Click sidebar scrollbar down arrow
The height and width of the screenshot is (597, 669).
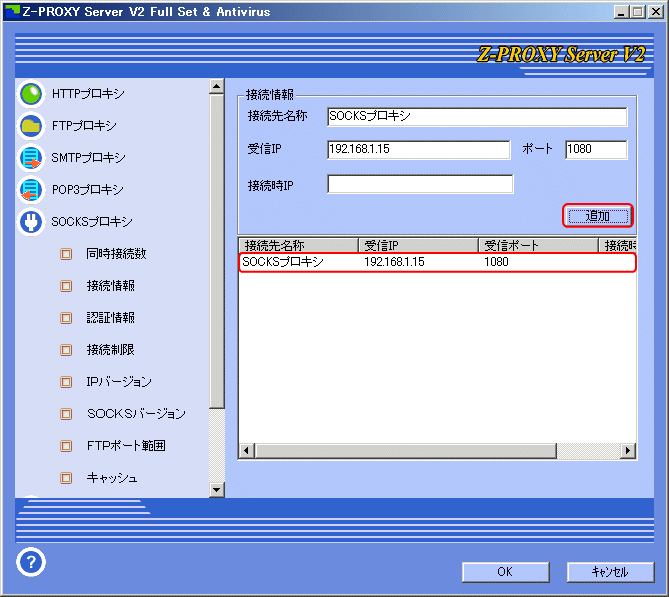(217, 490)
